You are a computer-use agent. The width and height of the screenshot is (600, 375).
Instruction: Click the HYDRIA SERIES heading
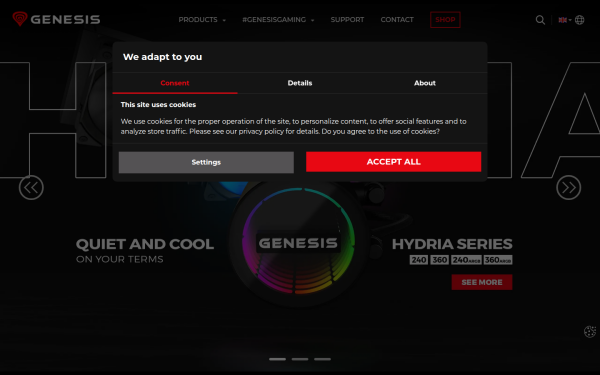[x=452, y=244]
